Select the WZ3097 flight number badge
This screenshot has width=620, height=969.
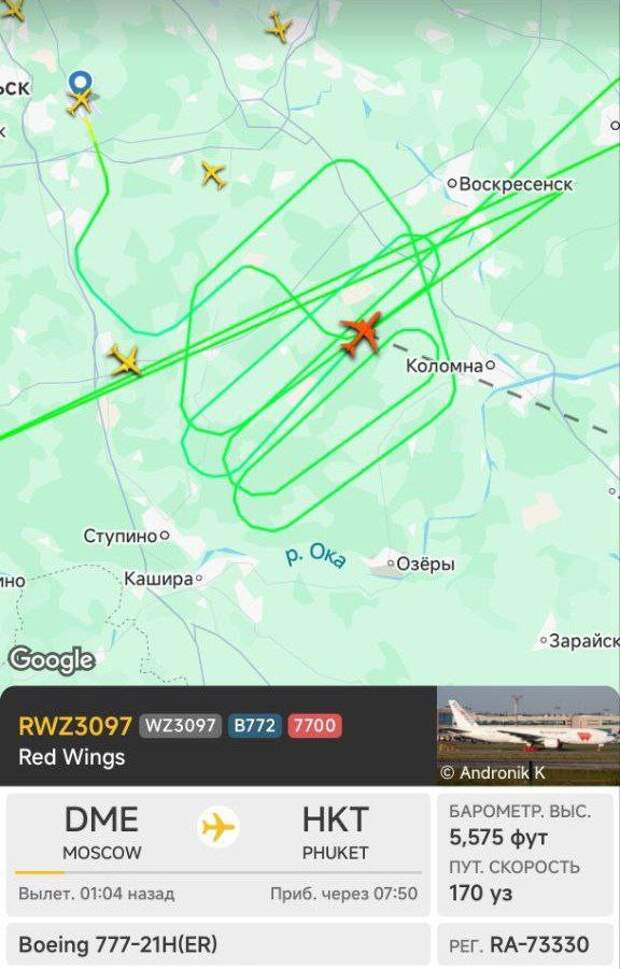[180, 726]
